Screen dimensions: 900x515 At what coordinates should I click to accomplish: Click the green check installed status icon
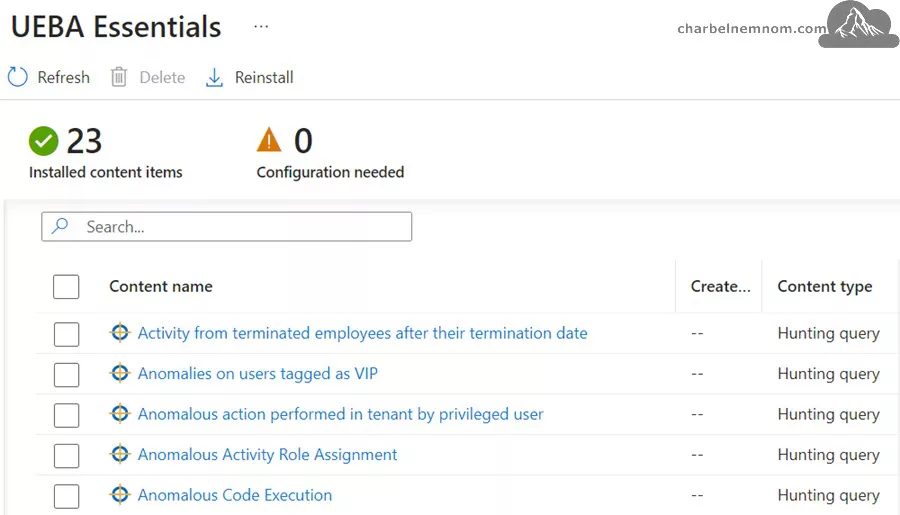[x=44, y=141]
